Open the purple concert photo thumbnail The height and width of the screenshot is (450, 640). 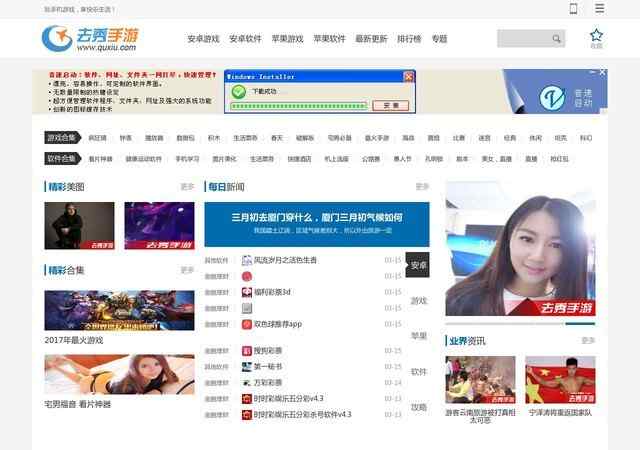(160, 225)
